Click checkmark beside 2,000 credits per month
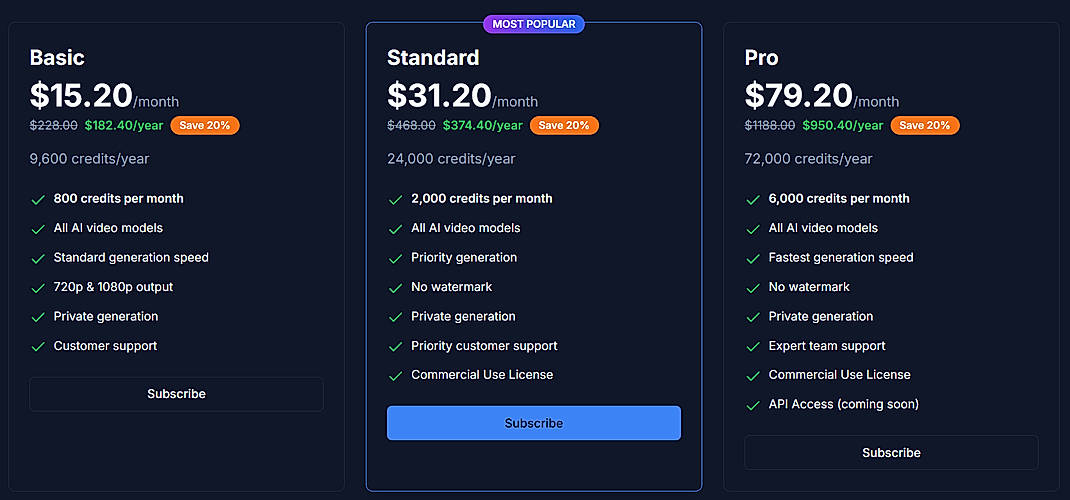Image resolution: width=1070 pixels, height=500 pixels. [x=395, y=200]
